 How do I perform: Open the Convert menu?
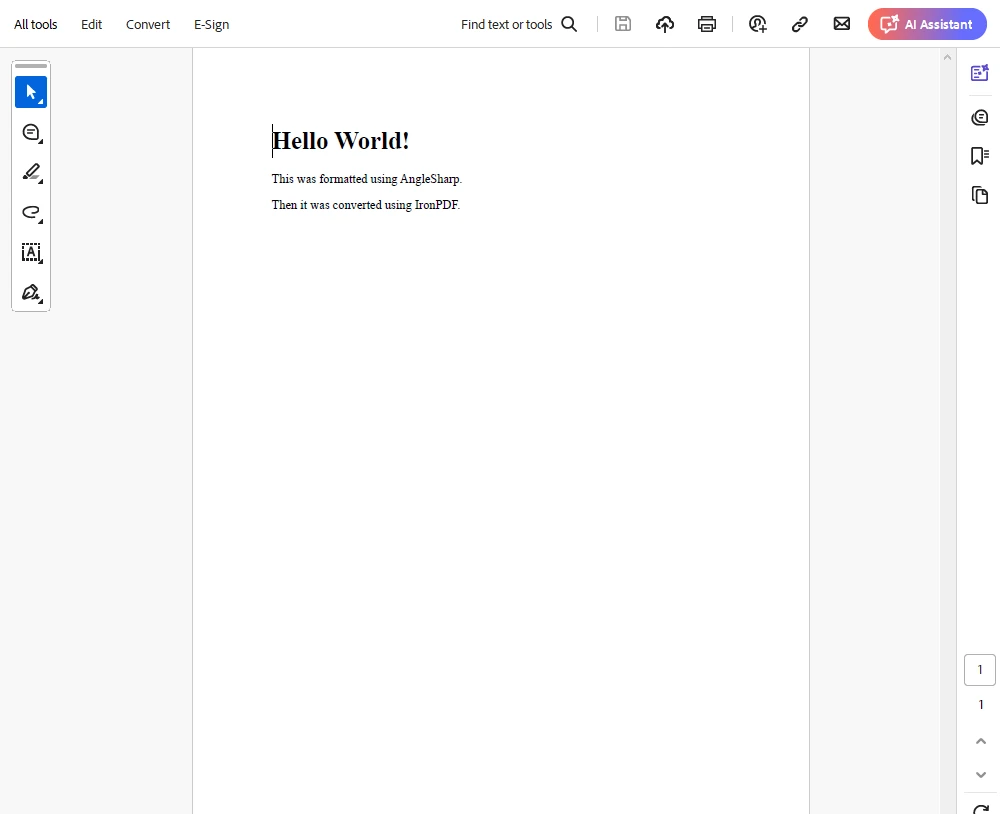click(x=148, y=24)
